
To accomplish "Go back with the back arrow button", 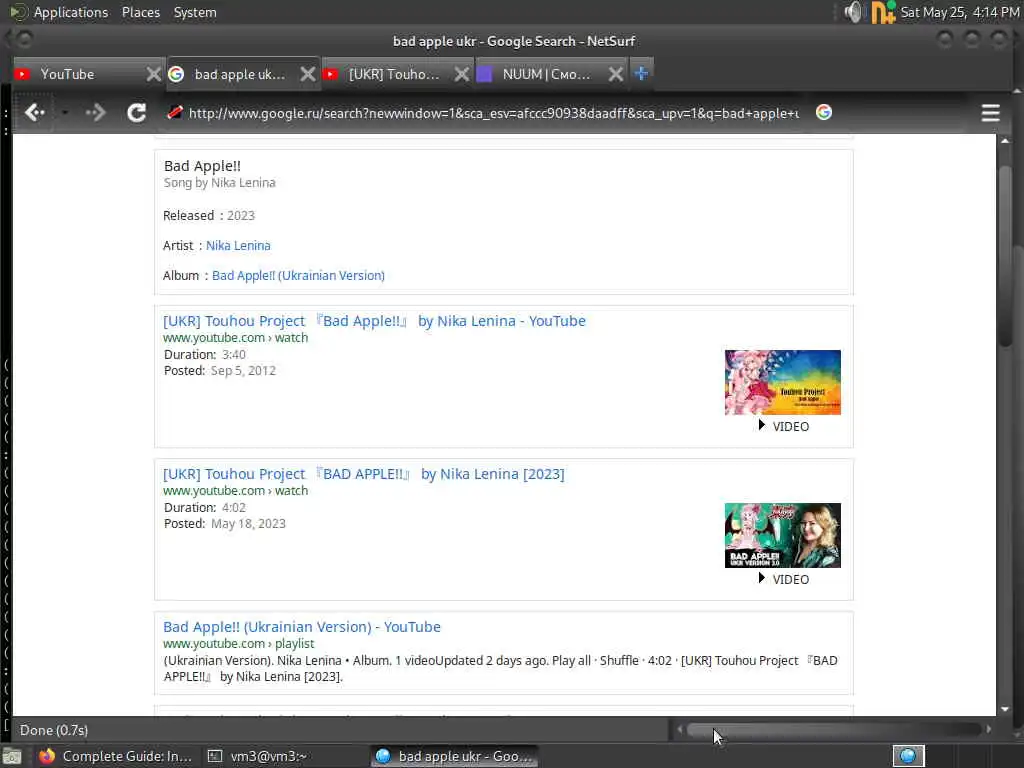I will (34, 113).
